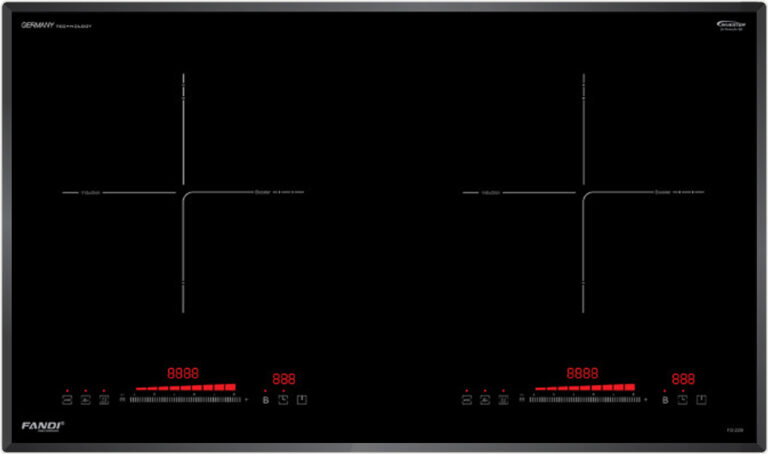This screenshot has height=454, width=768.
Task: Select second cooking mode icon on left panel
Action: 86,400
